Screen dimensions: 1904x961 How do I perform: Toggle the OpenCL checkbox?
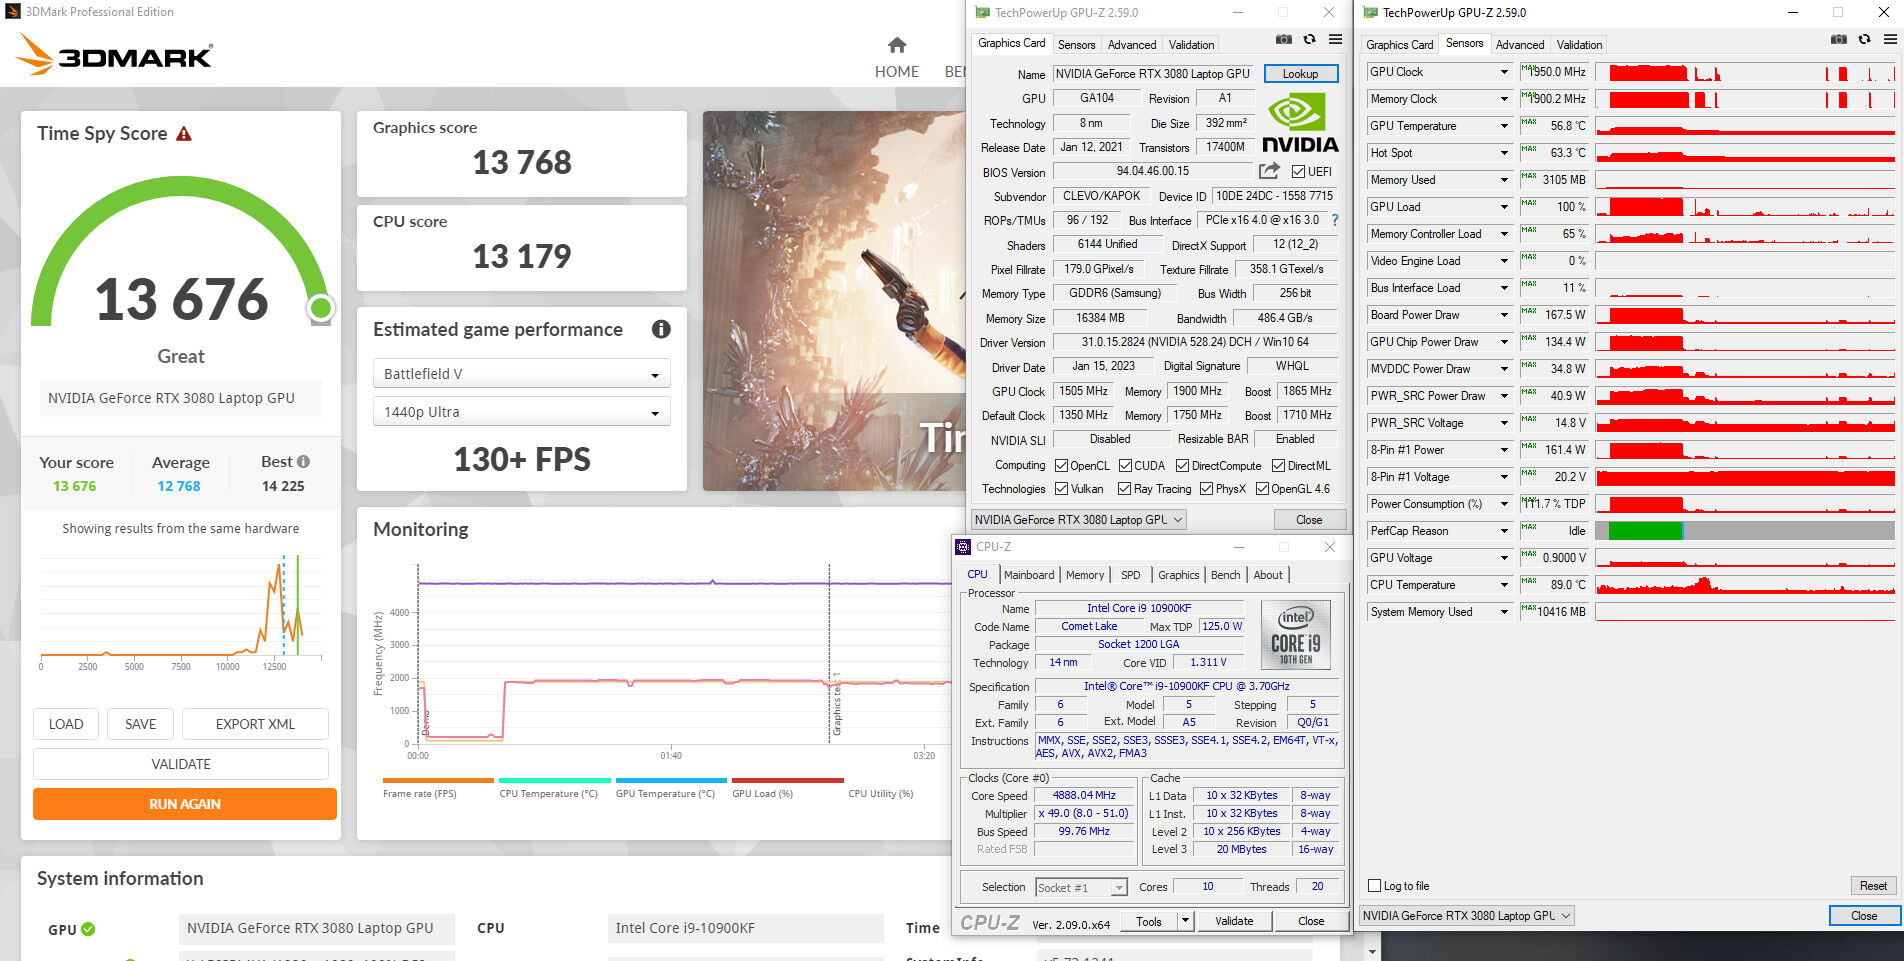1062,466
